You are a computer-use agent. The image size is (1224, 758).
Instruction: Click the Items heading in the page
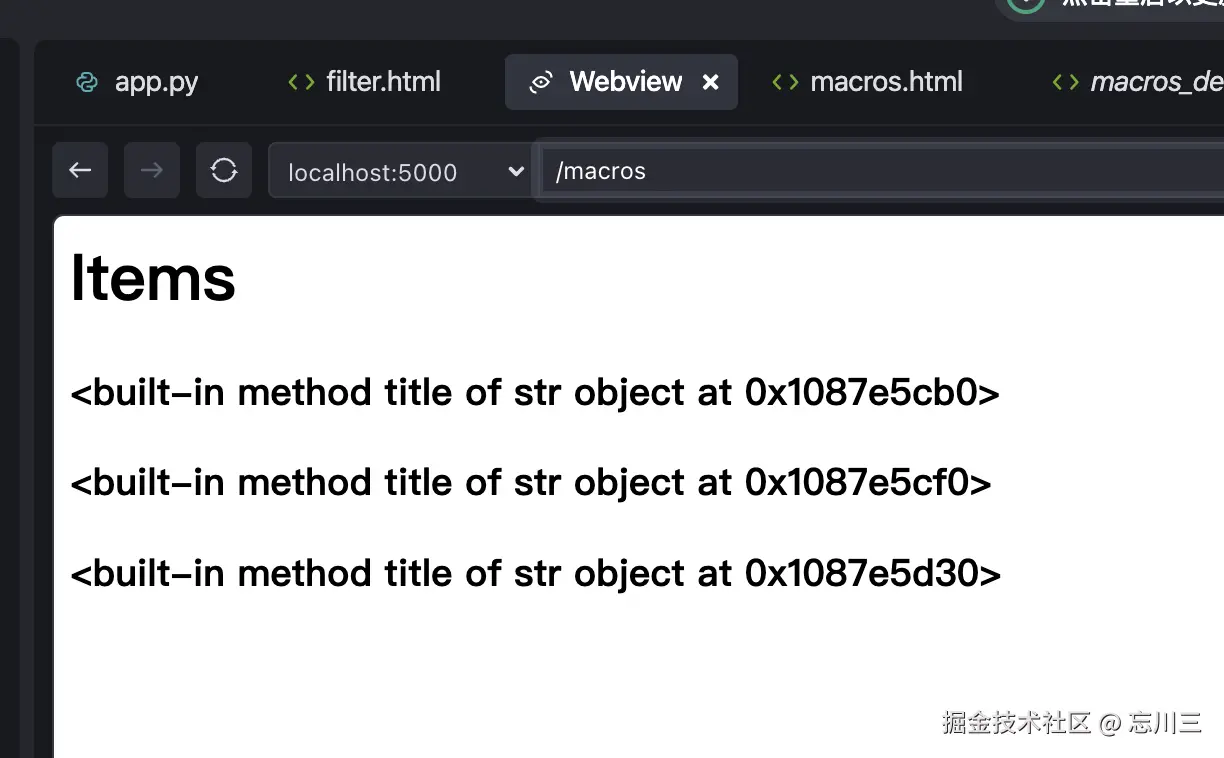click(x=153, y=278)
